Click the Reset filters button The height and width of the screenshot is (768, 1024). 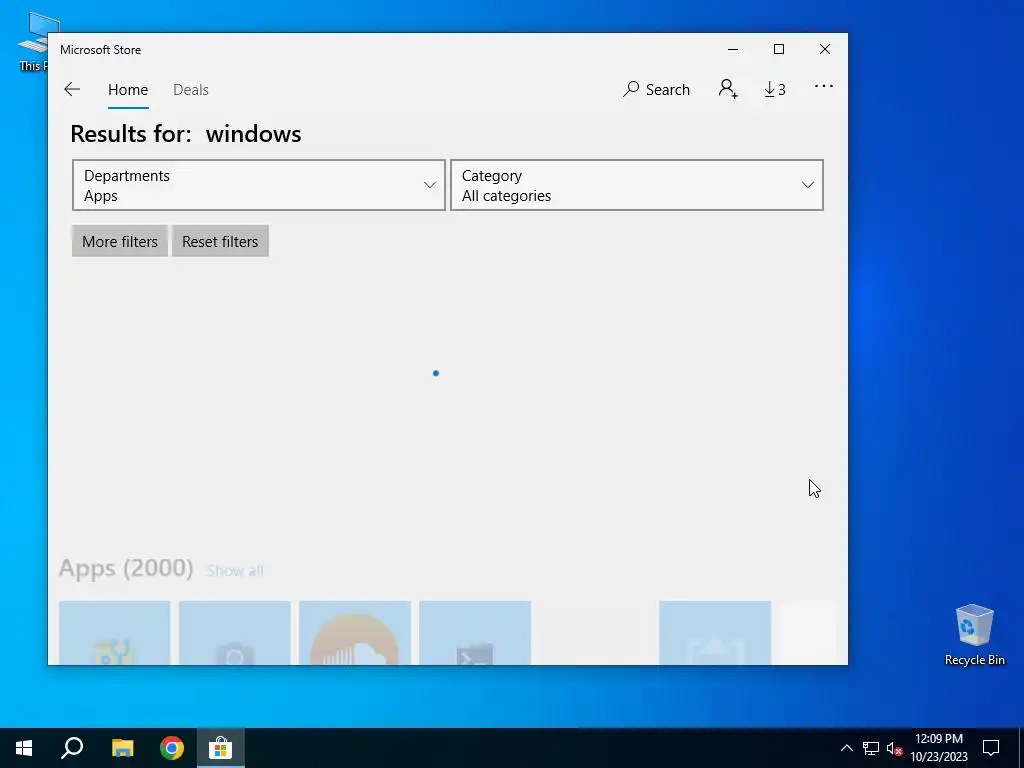pos(220,241)
